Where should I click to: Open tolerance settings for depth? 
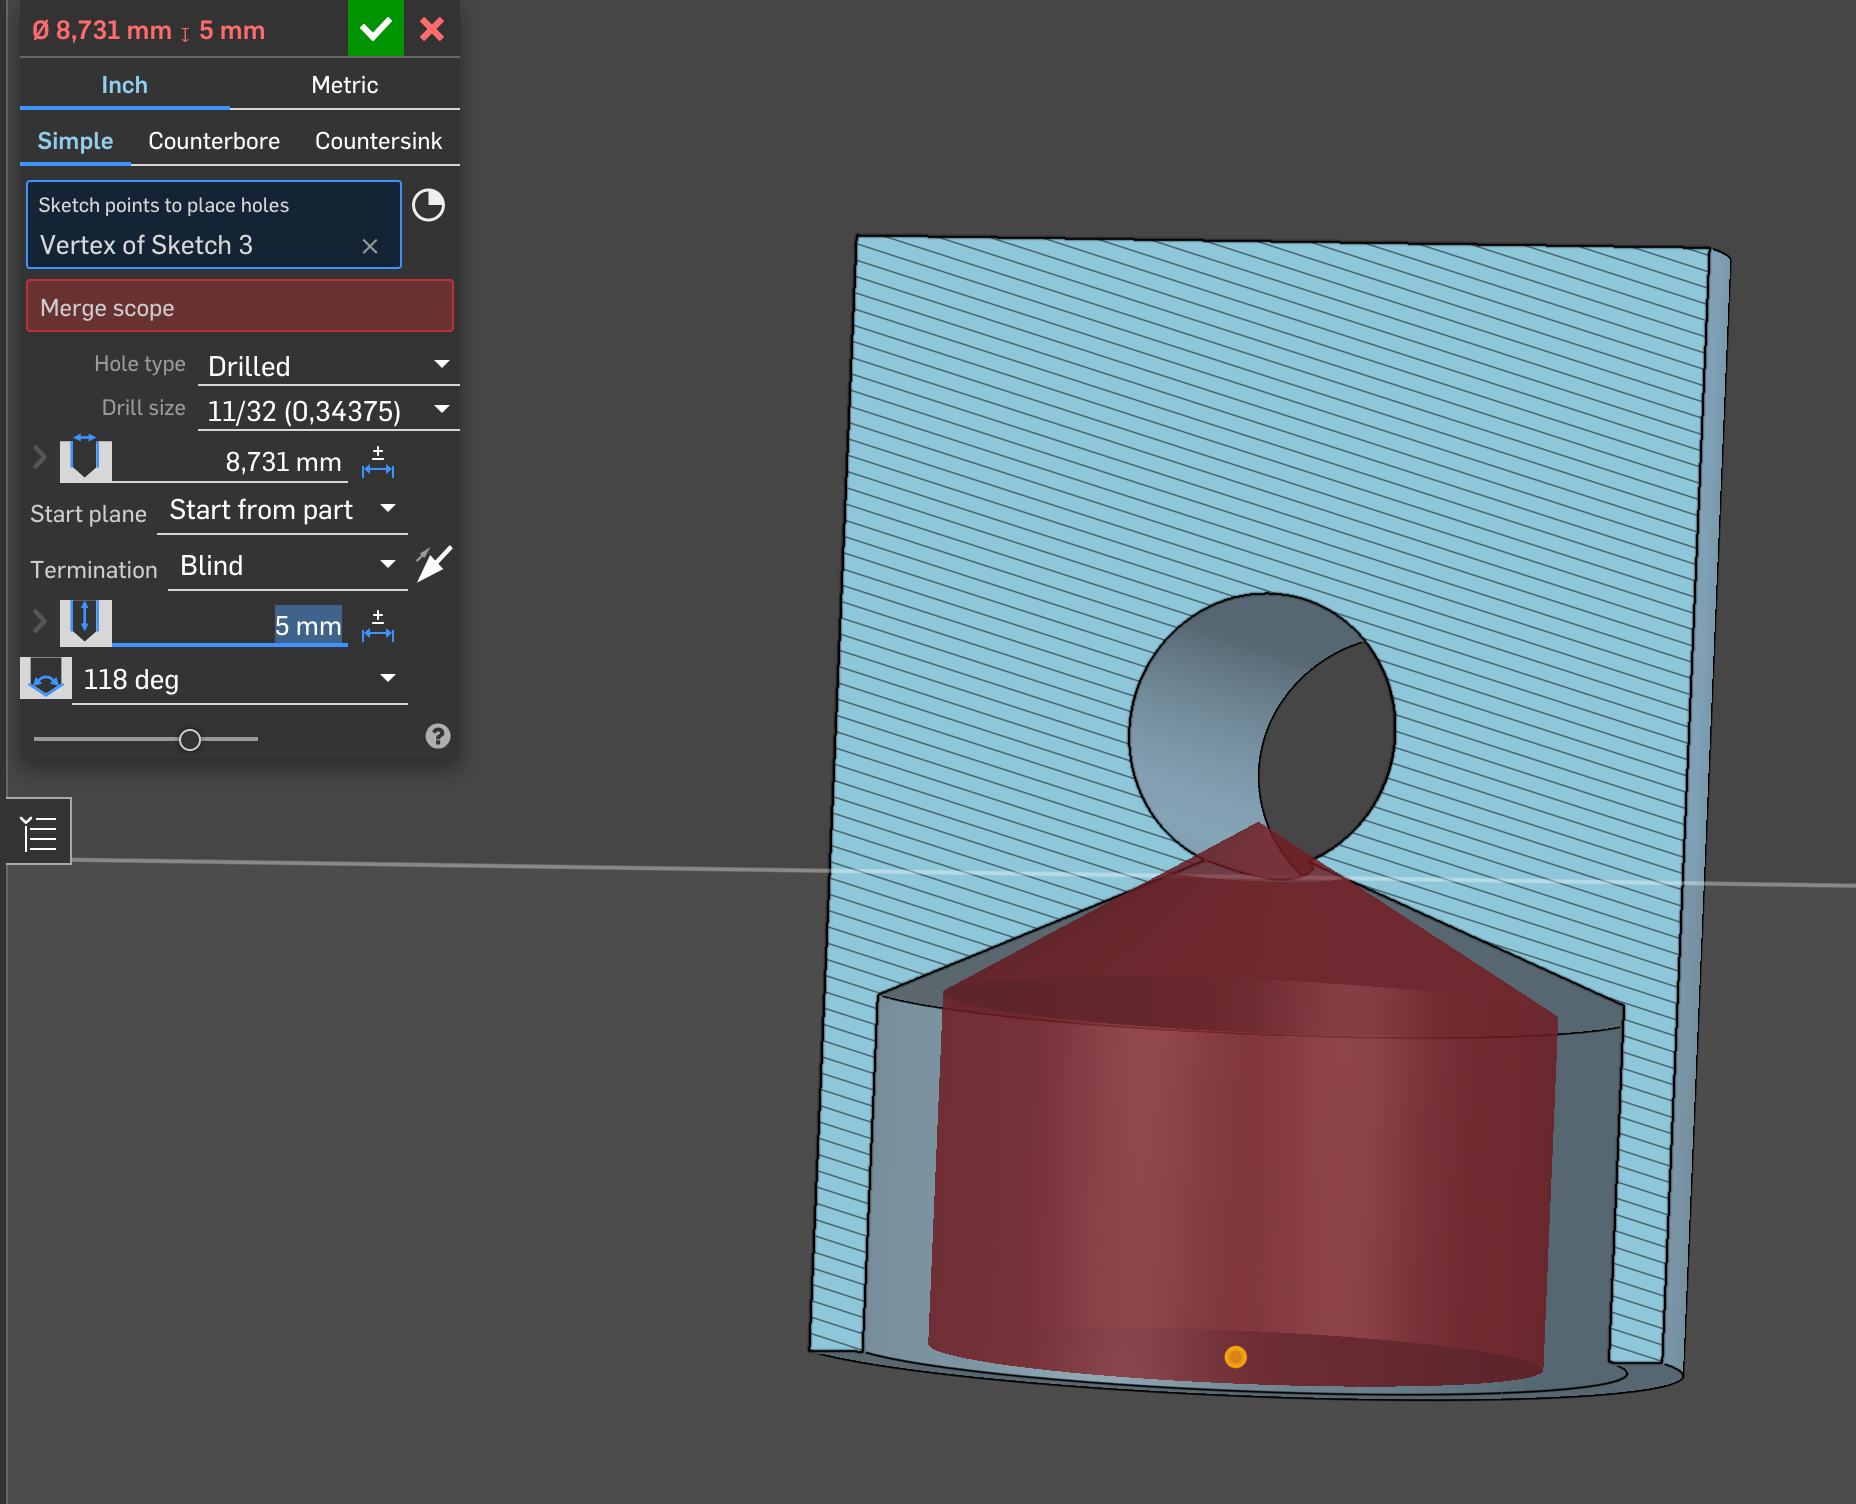click(x=378, y=625)
